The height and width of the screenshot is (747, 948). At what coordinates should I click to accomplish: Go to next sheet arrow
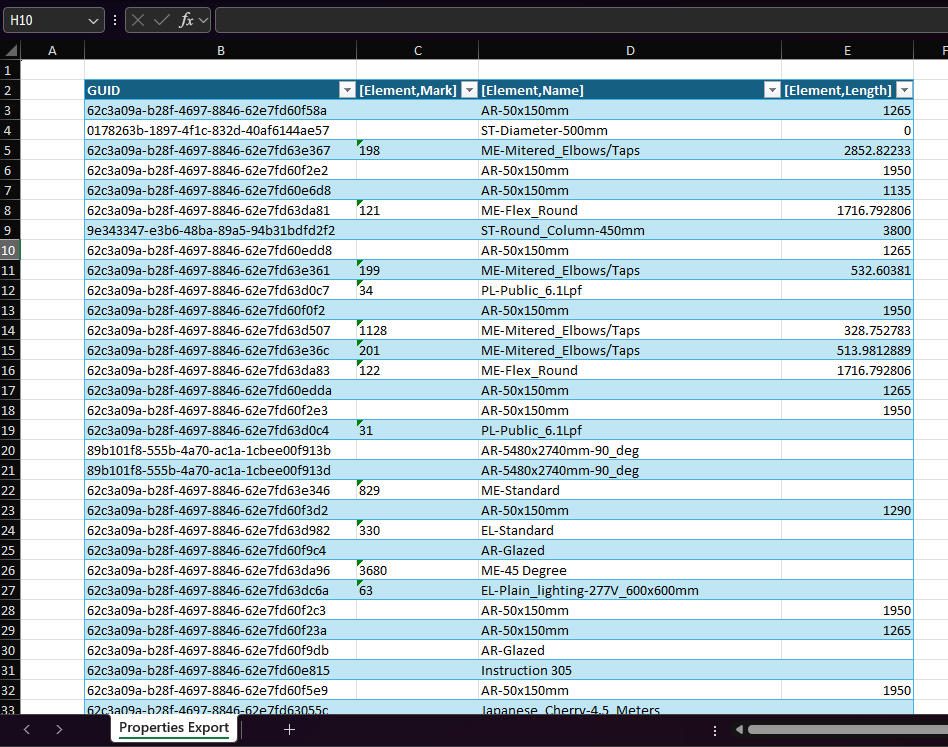[x=59, y=729]
